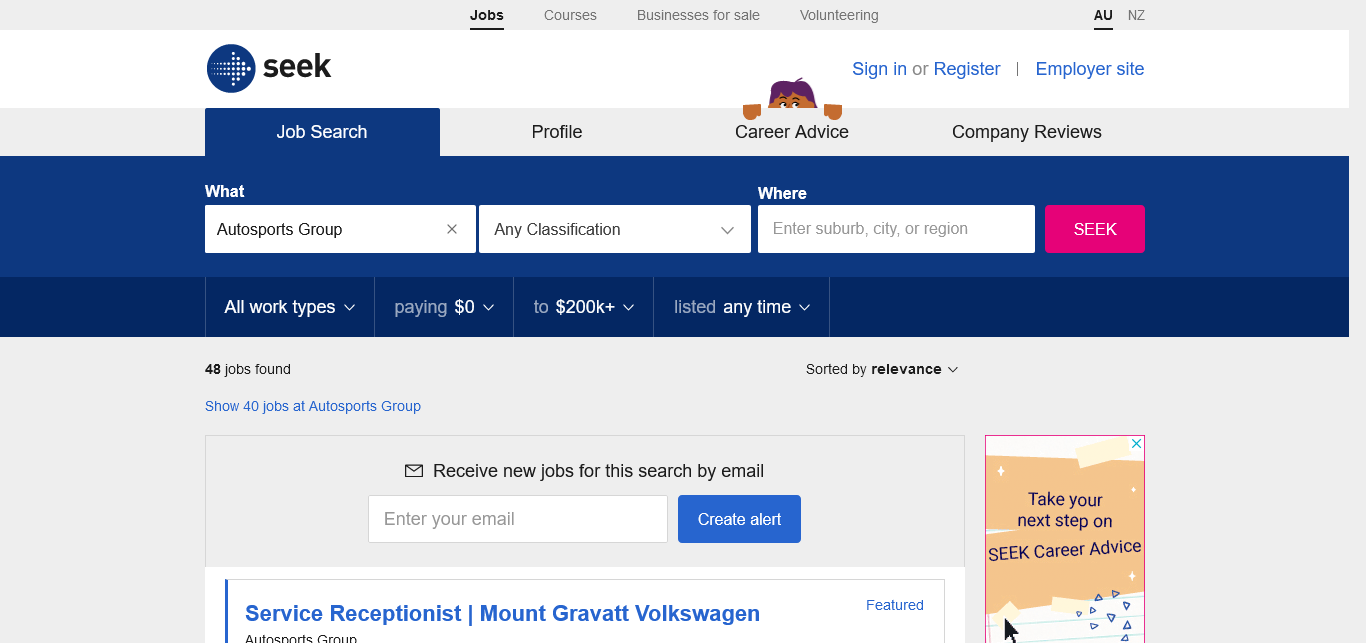Close the Career Advice advertisement
Screen dimensions: 1366x643
pos(1136,443)
